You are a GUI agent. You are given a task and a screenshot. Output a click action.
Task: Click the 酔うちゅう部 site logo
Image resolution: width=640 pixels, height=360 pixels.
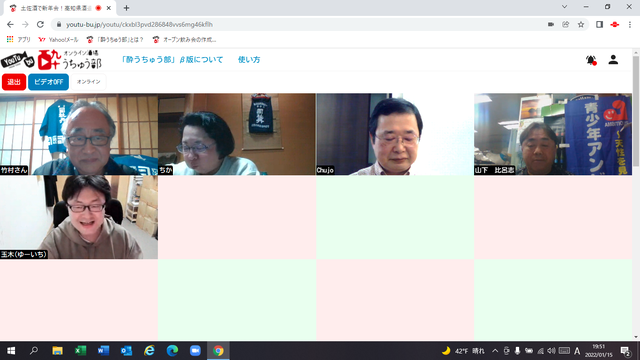[x=69, y=60]
